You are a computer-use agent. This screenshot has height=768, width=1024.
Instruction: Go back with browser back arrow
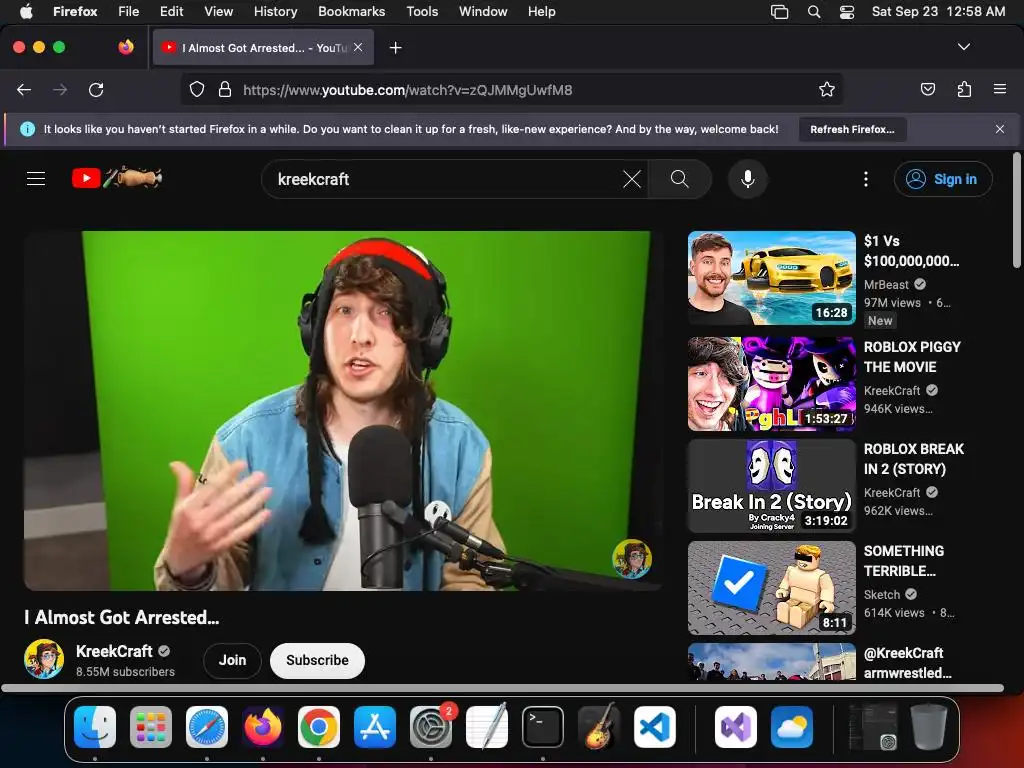[24, 89]
